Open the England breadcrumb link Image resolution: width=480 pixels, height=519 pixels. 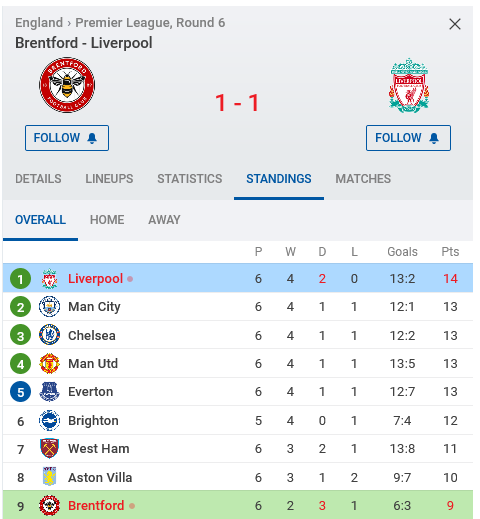39,23
